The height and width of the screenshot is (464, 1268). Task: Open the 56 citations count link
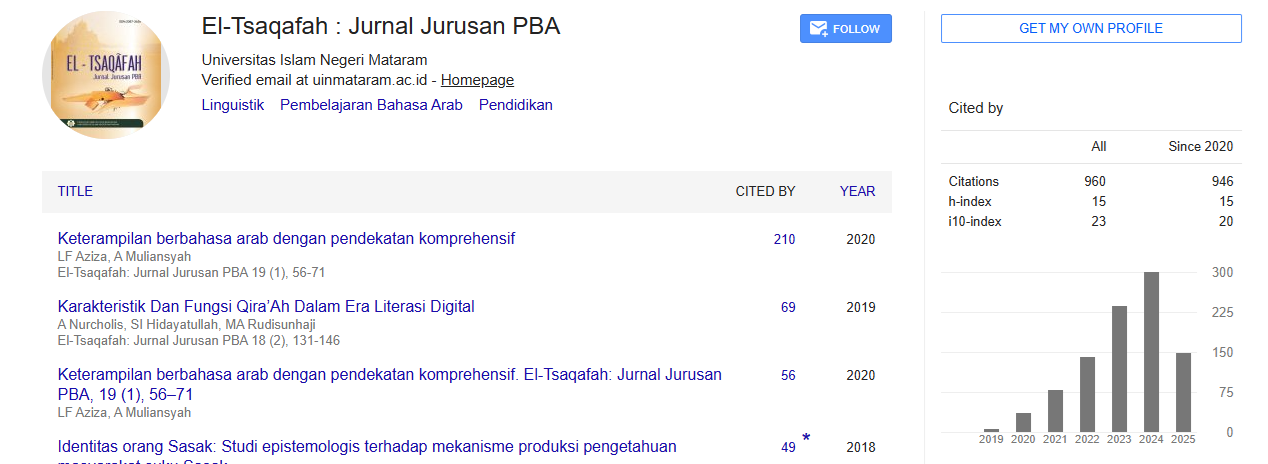tap(788, 375)
